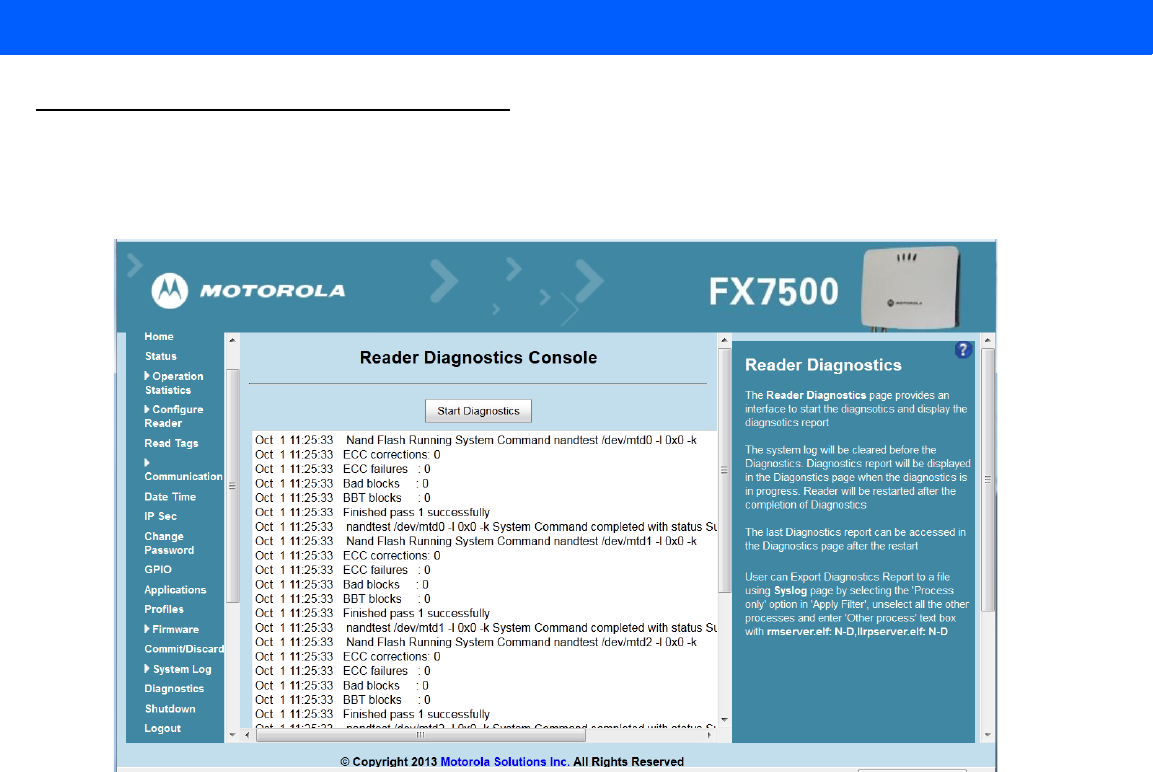Click the console scroll down arrow
Viewport: 1153px width, 772px height.
click(724, 720)
